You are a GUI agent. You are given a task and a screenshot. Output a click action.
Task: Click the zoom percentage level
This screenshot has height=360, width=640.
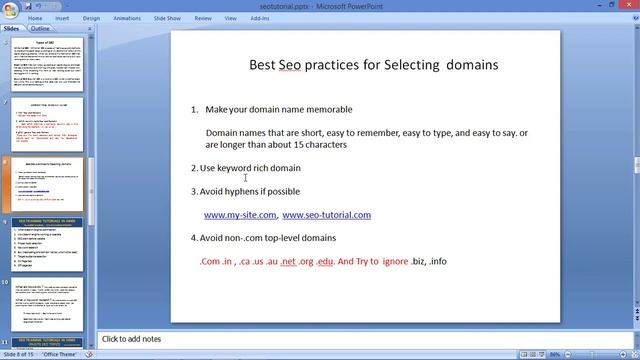(555, 354)
